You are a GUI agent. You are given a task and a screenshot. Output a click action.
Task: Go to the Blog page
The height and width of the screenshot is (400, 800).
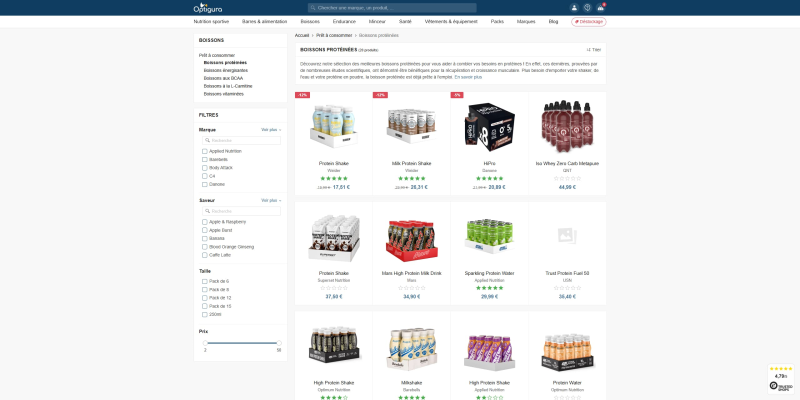coord(553,22)
